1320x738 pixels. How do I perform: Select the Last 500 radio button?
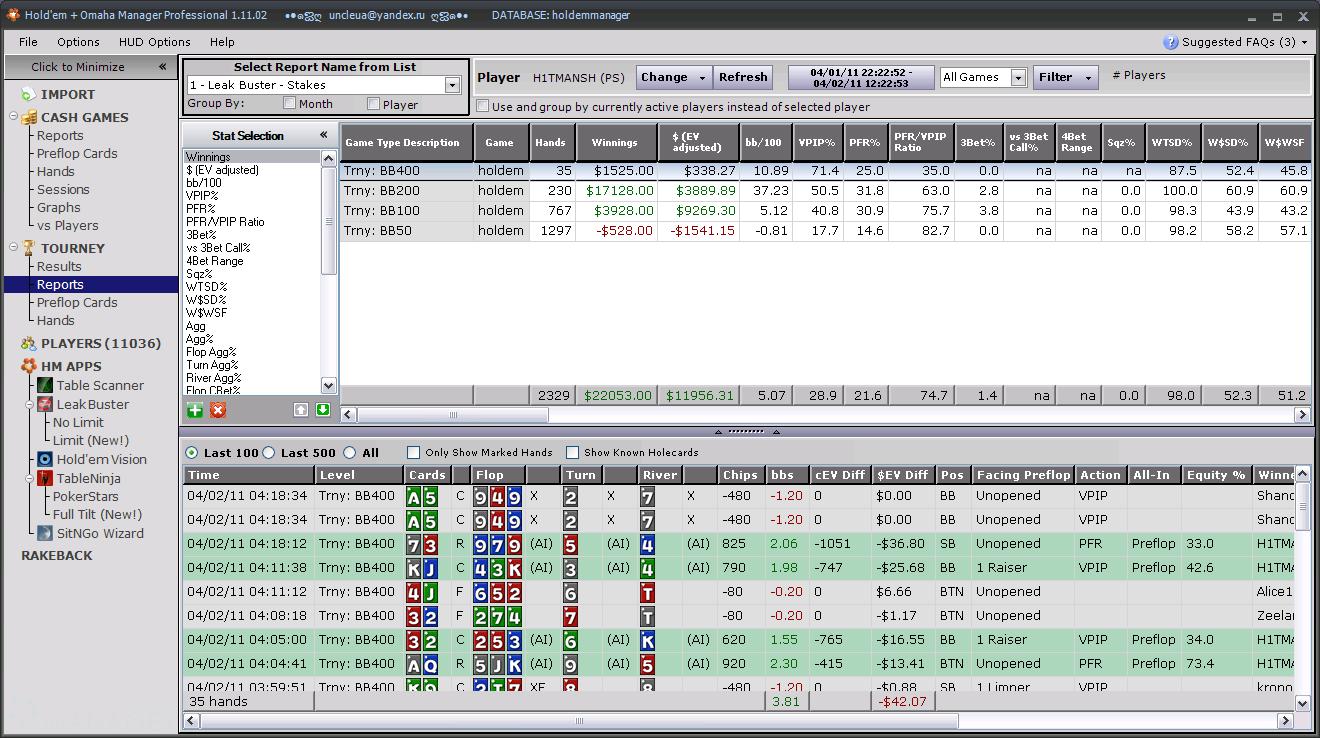pyautogui.click(x=269, y=452)
